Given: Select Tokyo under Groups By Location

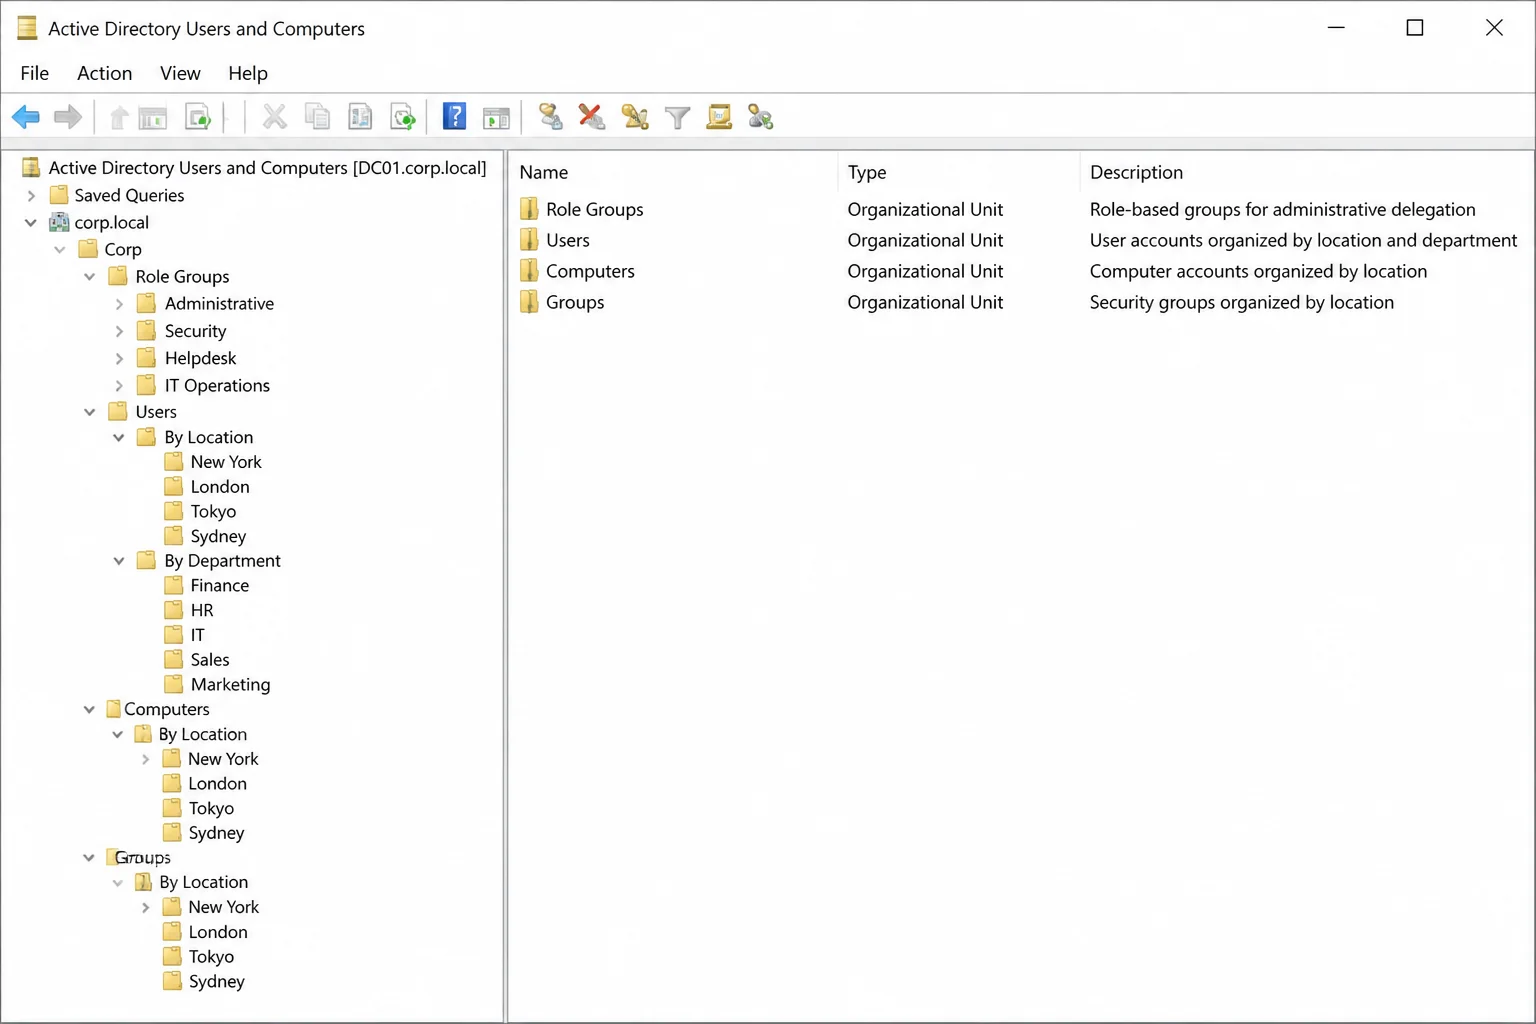Looking at the screenshot, I should point(211,956).
